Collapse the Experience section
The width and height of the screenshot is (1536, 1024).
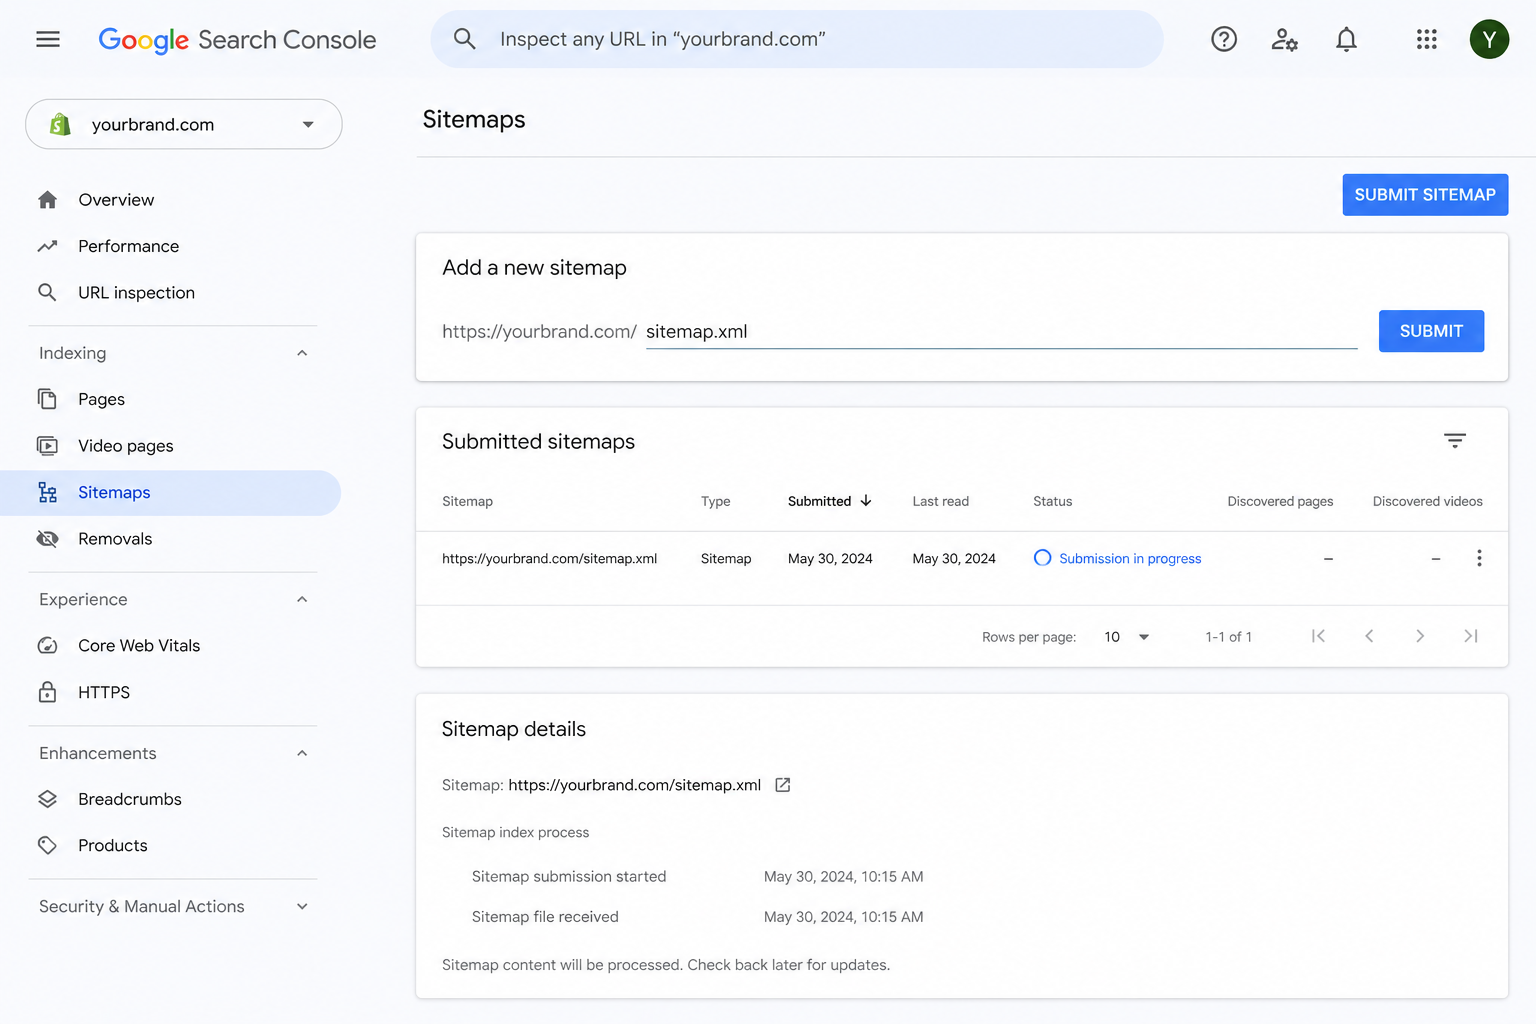302,599
